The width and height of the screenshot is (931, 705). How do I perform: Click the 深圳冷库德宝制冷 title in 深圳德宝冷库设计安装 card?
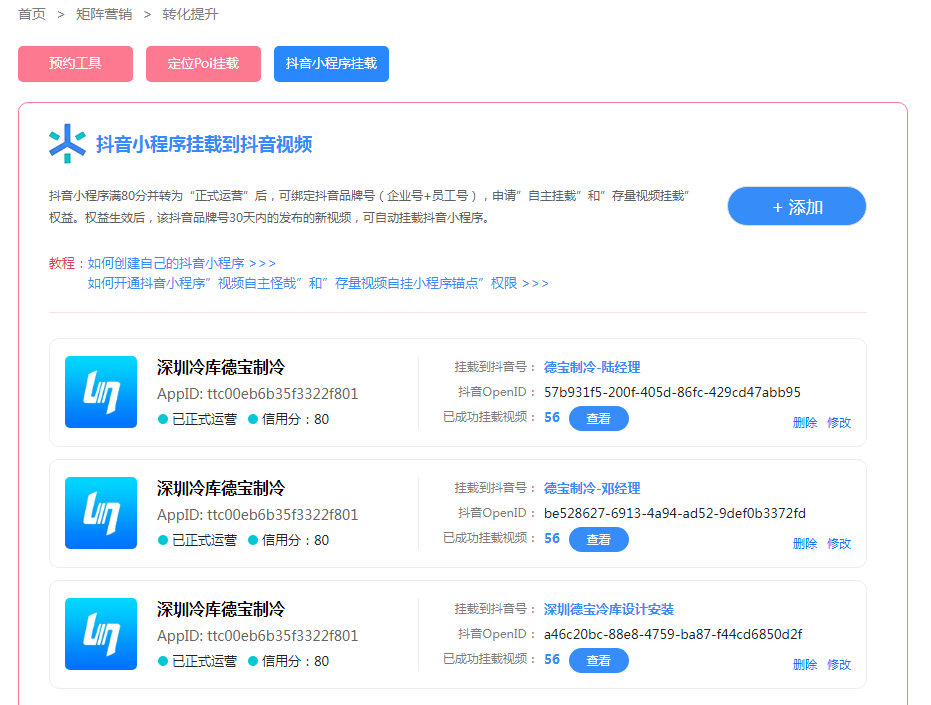[x=221, y=609]
